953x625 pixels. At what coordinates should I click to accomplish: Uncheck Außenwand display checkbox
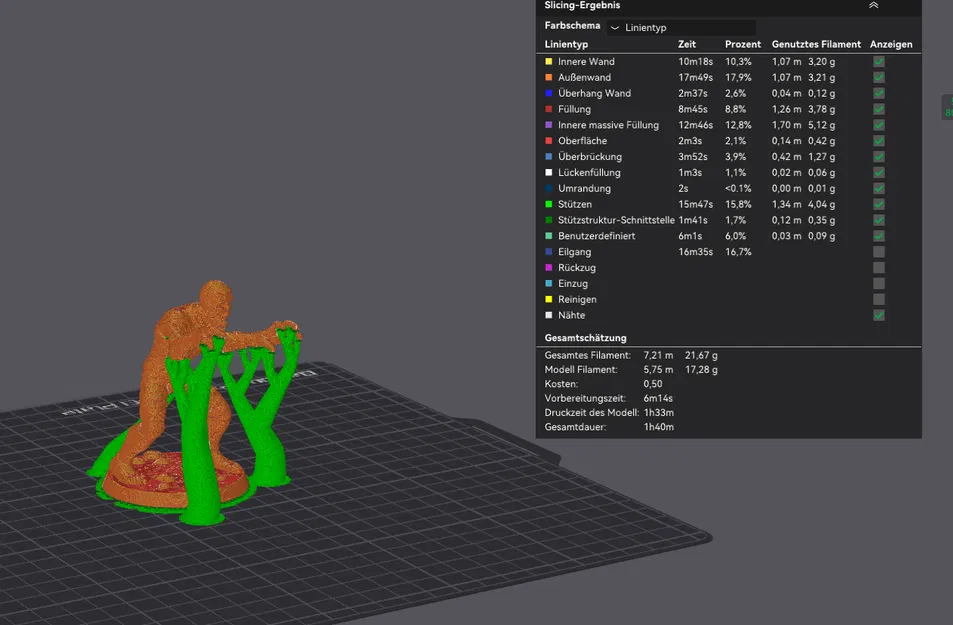(879, 77)
